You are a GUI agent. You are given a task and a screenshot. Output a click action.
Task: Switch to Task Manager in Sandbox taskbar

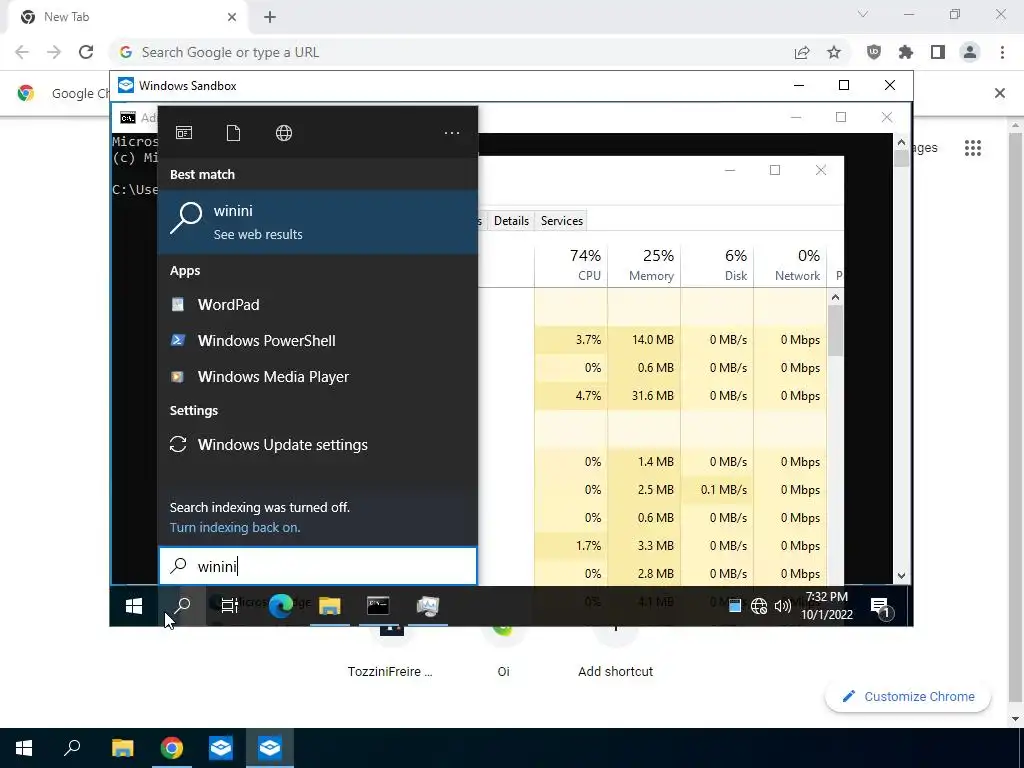coord(428,607)
